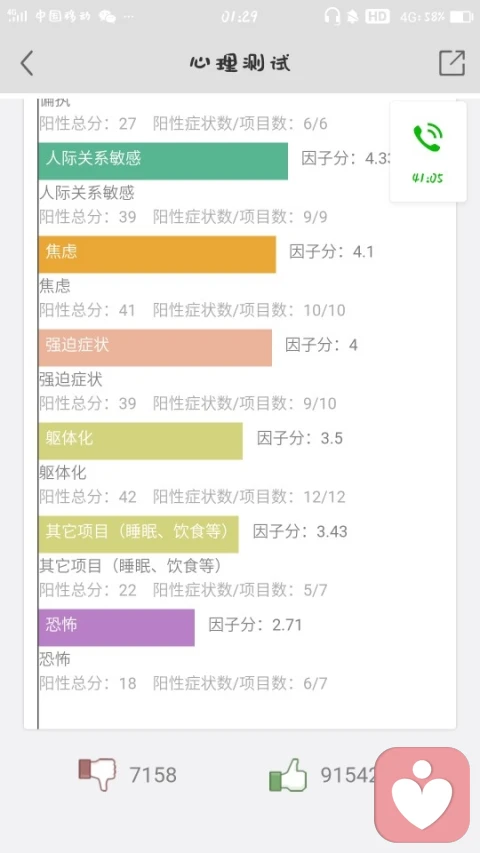Tap the battery indicator in status bar
The height and width of the screenshot is (853, 480).
pyautogui.click(x=461, y=17)
